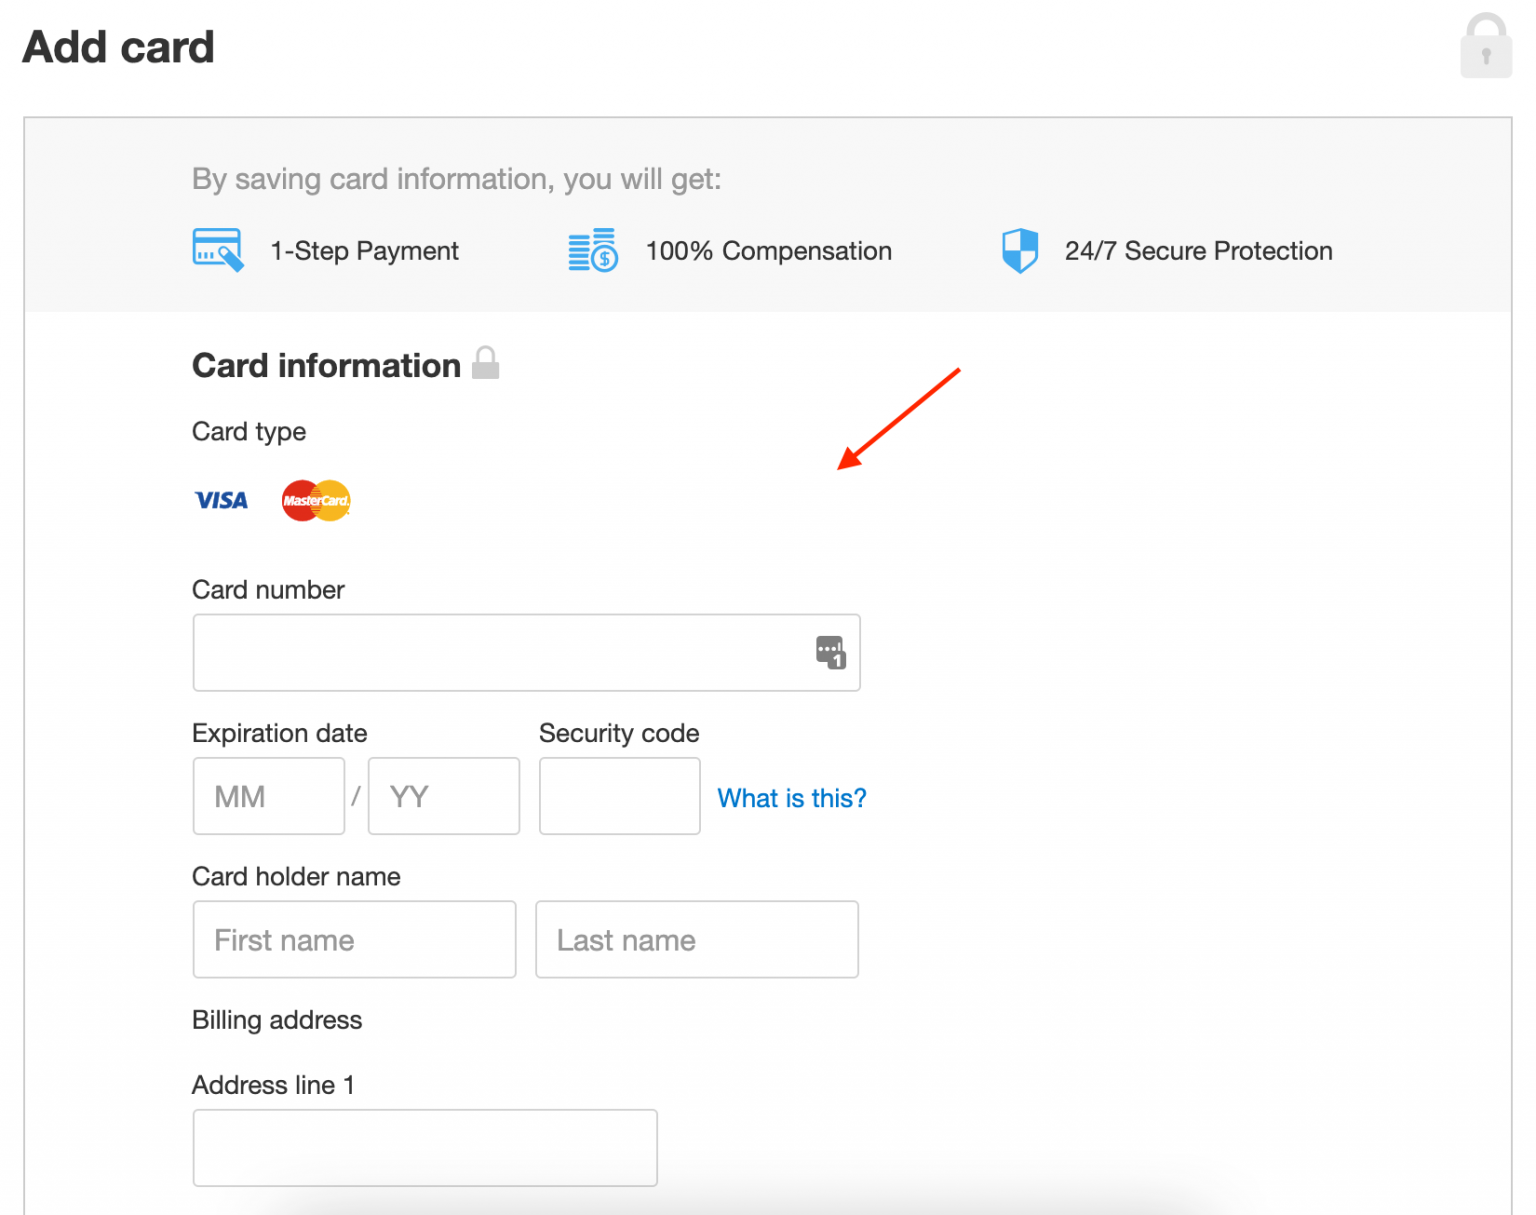
Task: Click the padlock icon in the page header
Action: (1486, 45)
